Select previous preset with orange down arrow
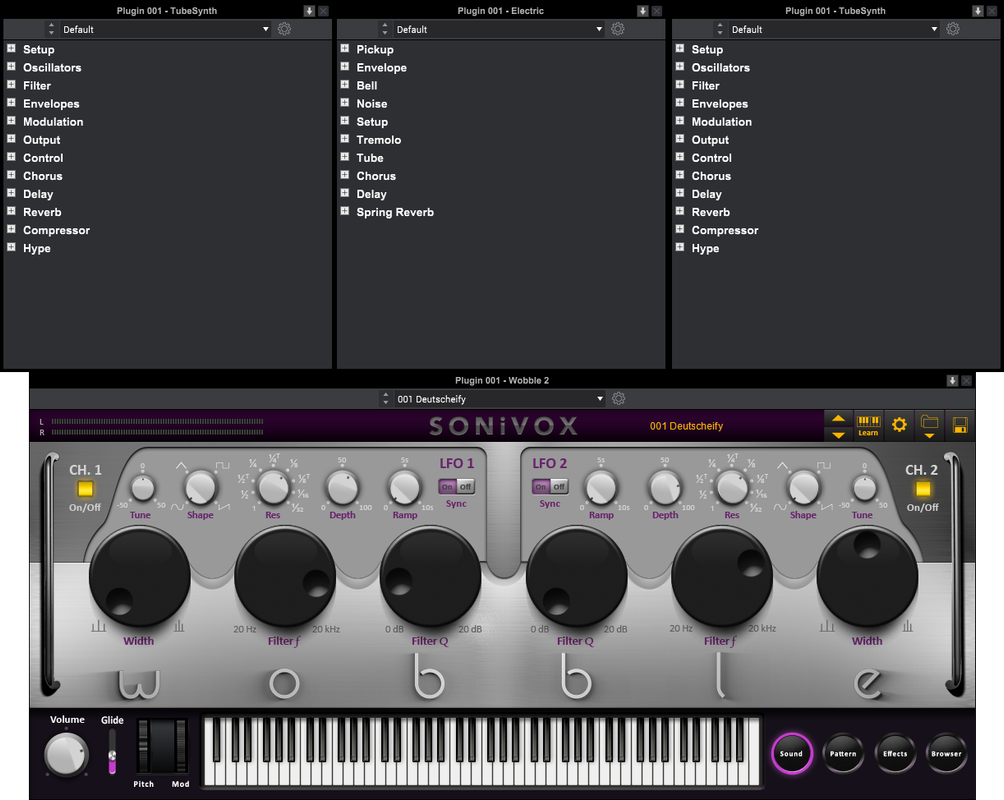 click(x=838, y=434)
